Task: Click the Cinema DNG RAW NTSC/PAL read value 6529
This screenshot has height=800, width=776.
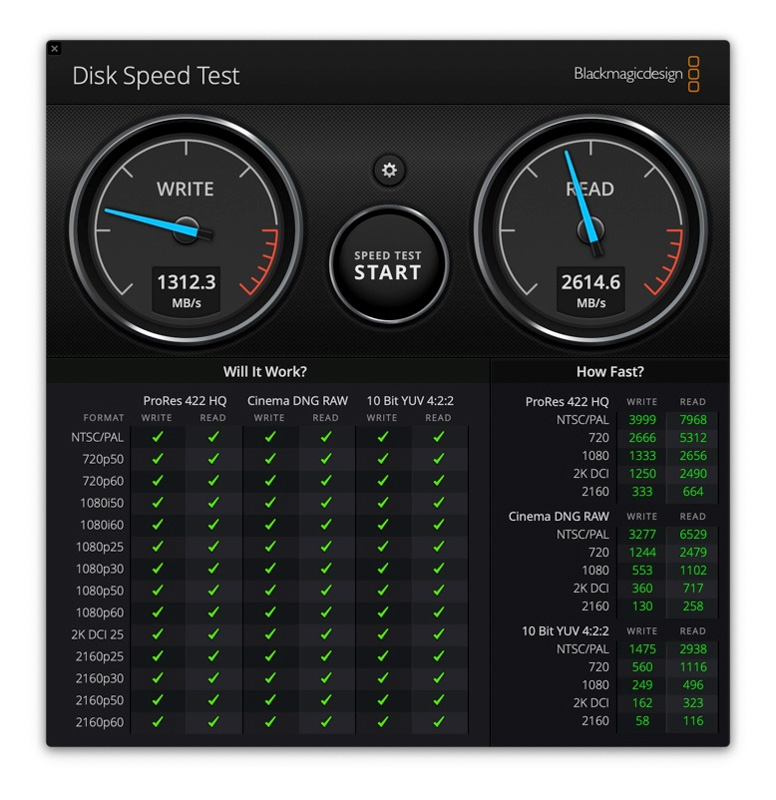Action: 692,534
